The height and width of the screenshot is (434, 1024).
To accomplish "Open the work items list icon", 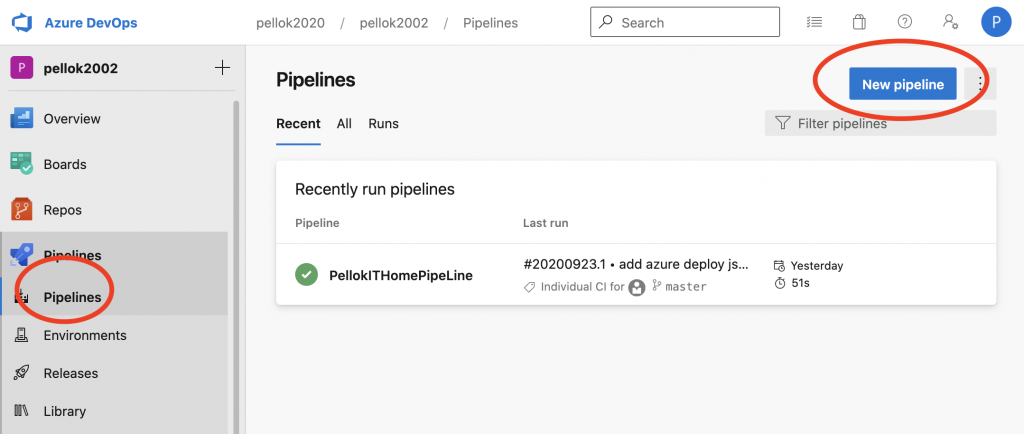I will tap(814, 22).
